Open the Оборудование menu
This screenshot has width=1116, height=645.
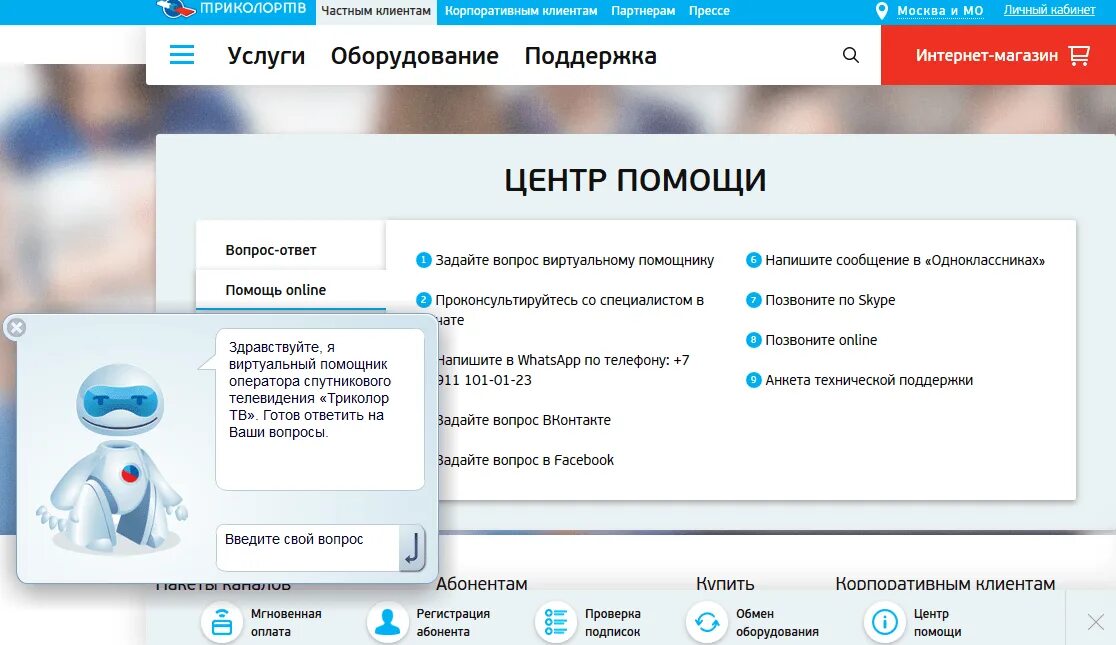click(x=414, y=56)
